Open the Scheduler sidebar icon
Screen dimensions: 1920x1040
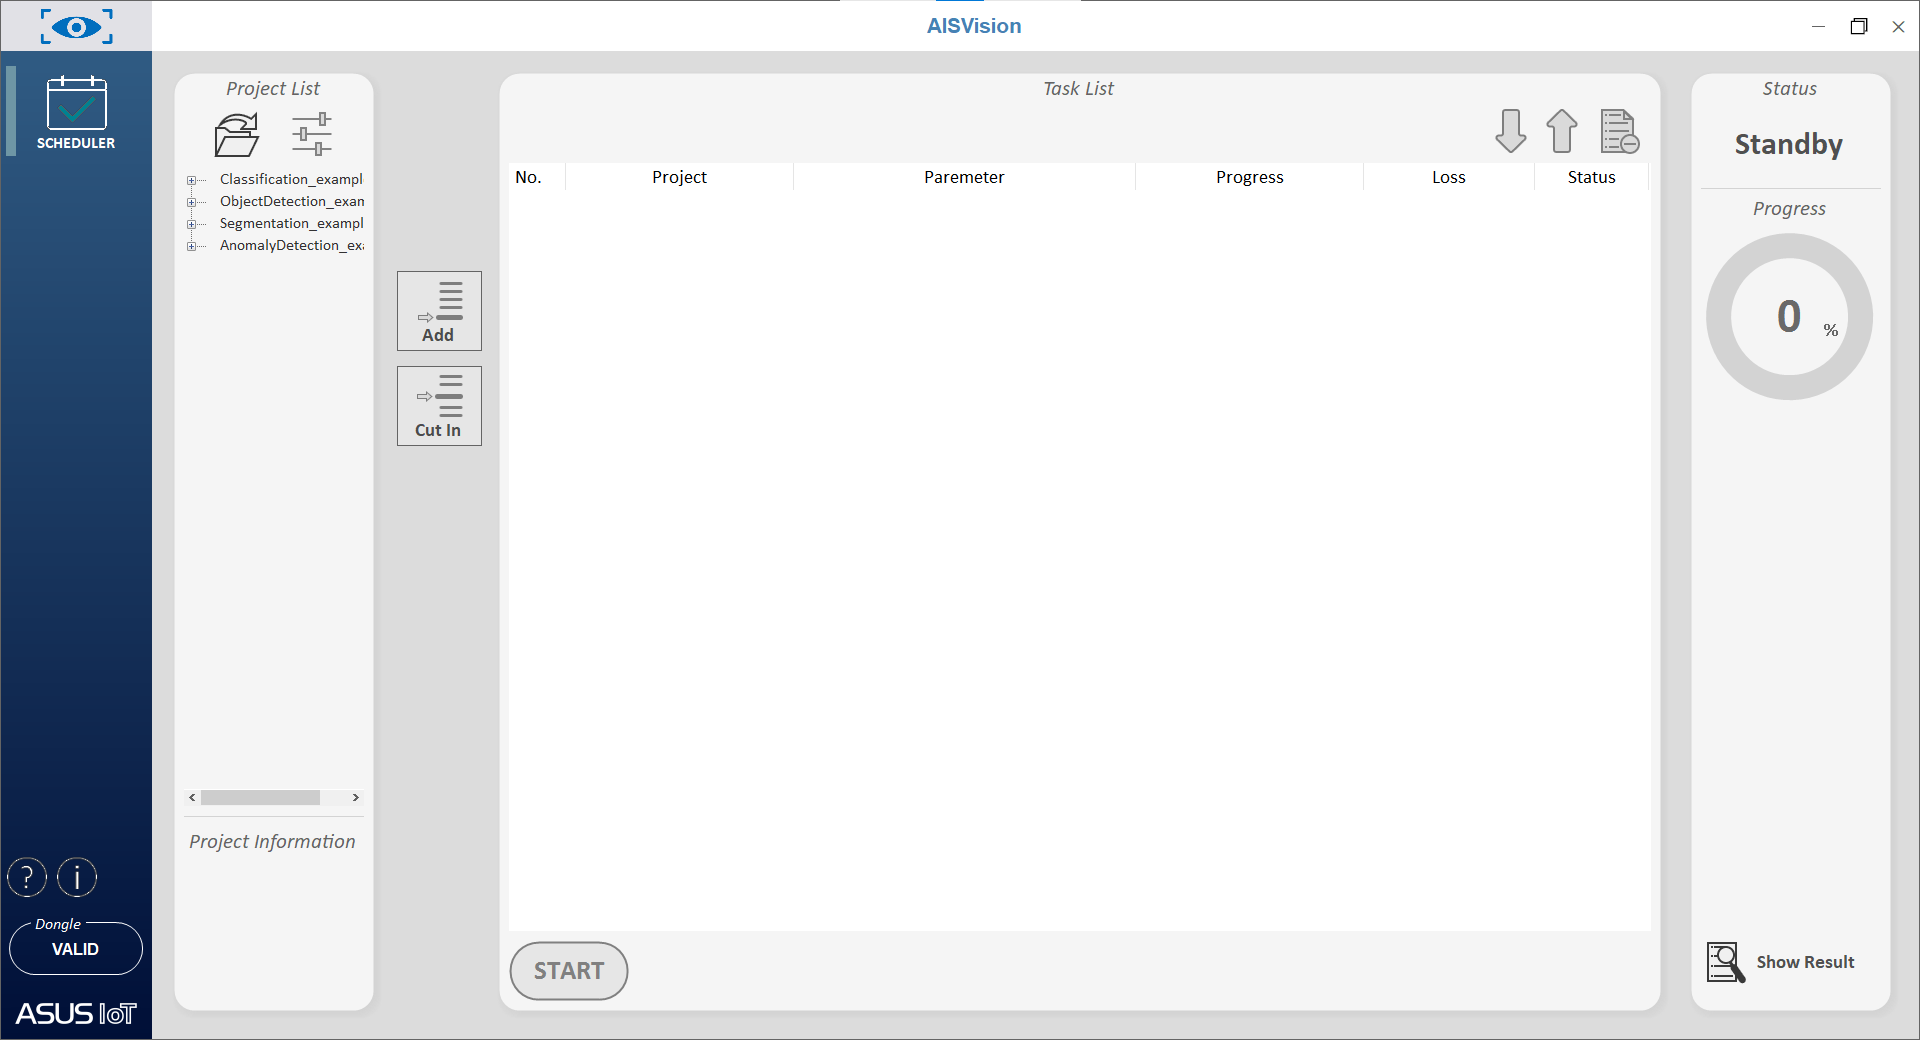tap(76, 112)
